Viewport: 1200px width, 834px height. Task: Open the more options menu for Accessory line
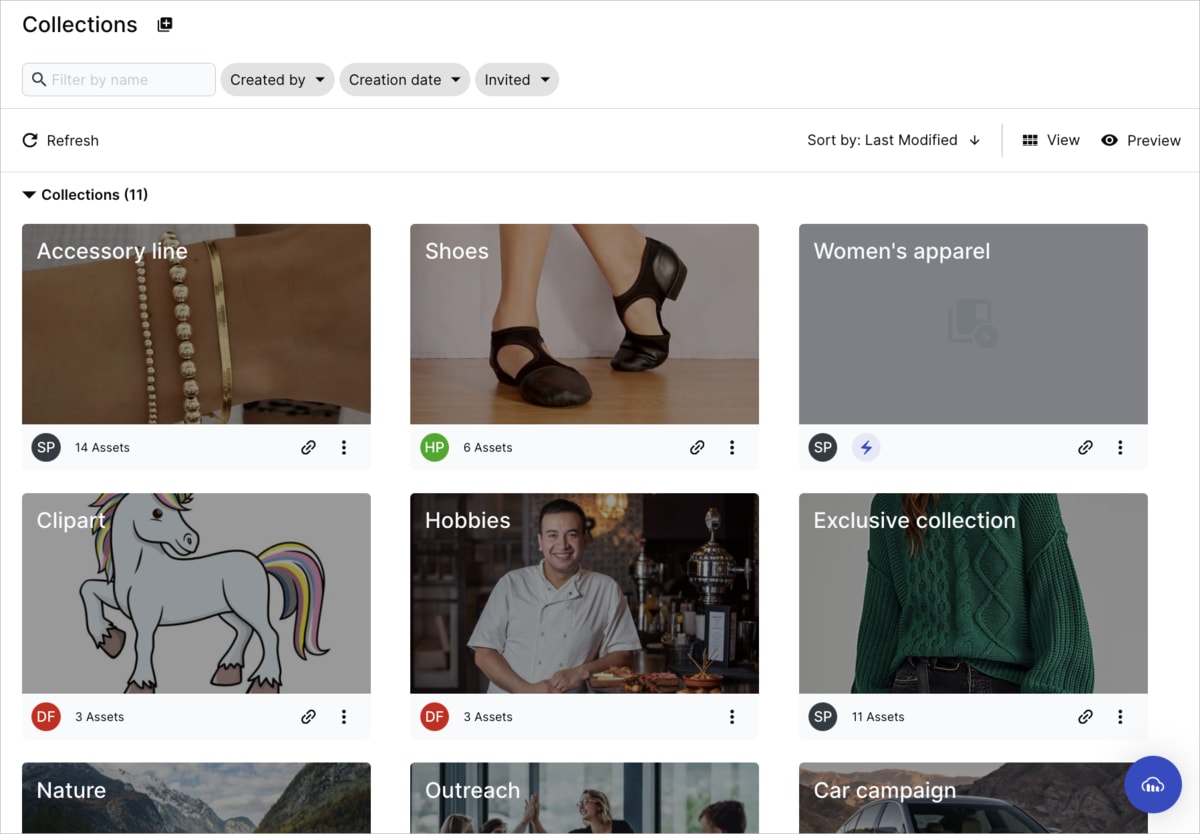(344, 448)
